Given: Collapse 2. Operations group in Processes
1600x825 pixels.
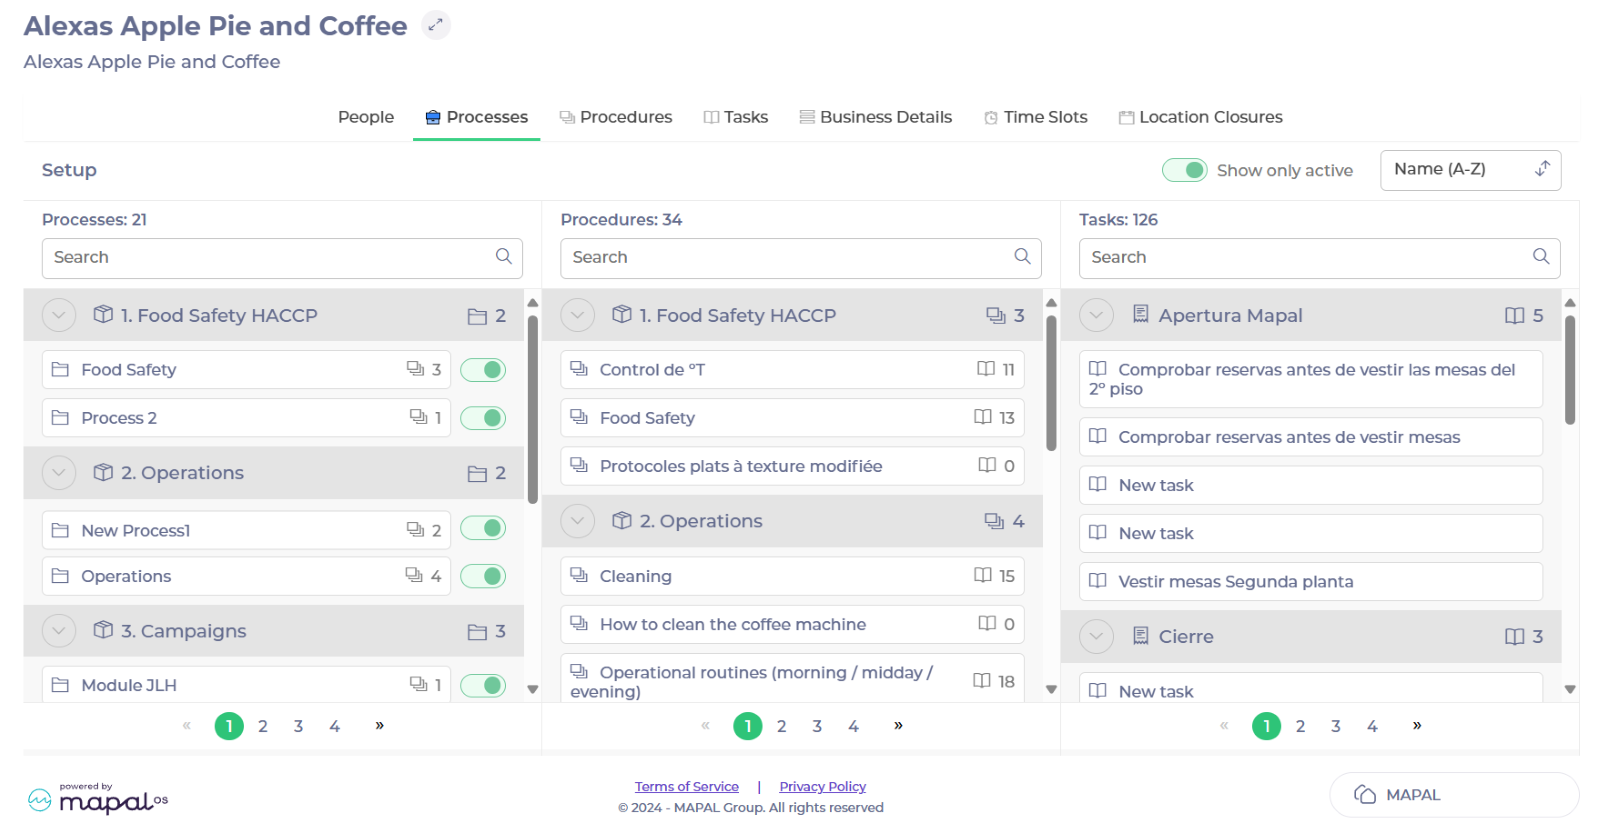Looking at the screenshot, I should (x=59, y=472).
